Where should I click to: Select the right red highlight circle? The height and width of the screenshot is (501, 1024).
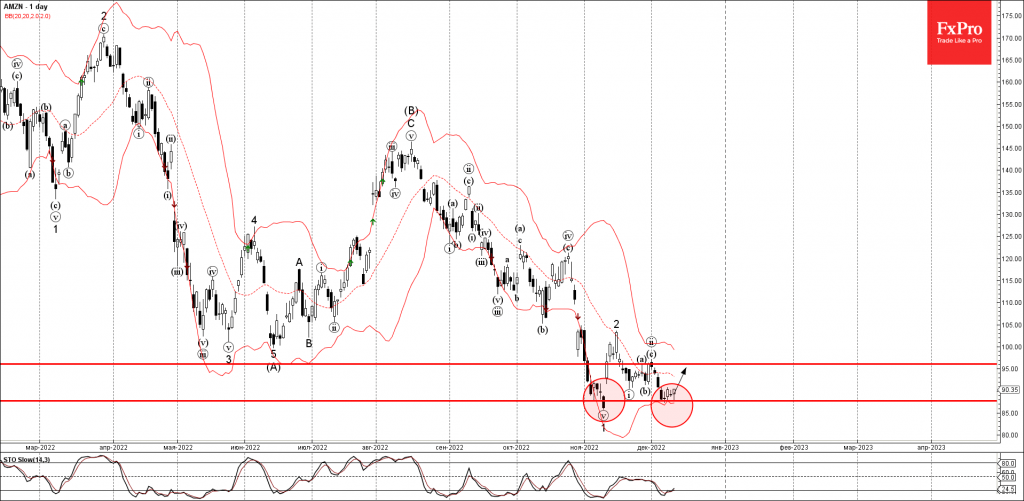pos(671,403)
